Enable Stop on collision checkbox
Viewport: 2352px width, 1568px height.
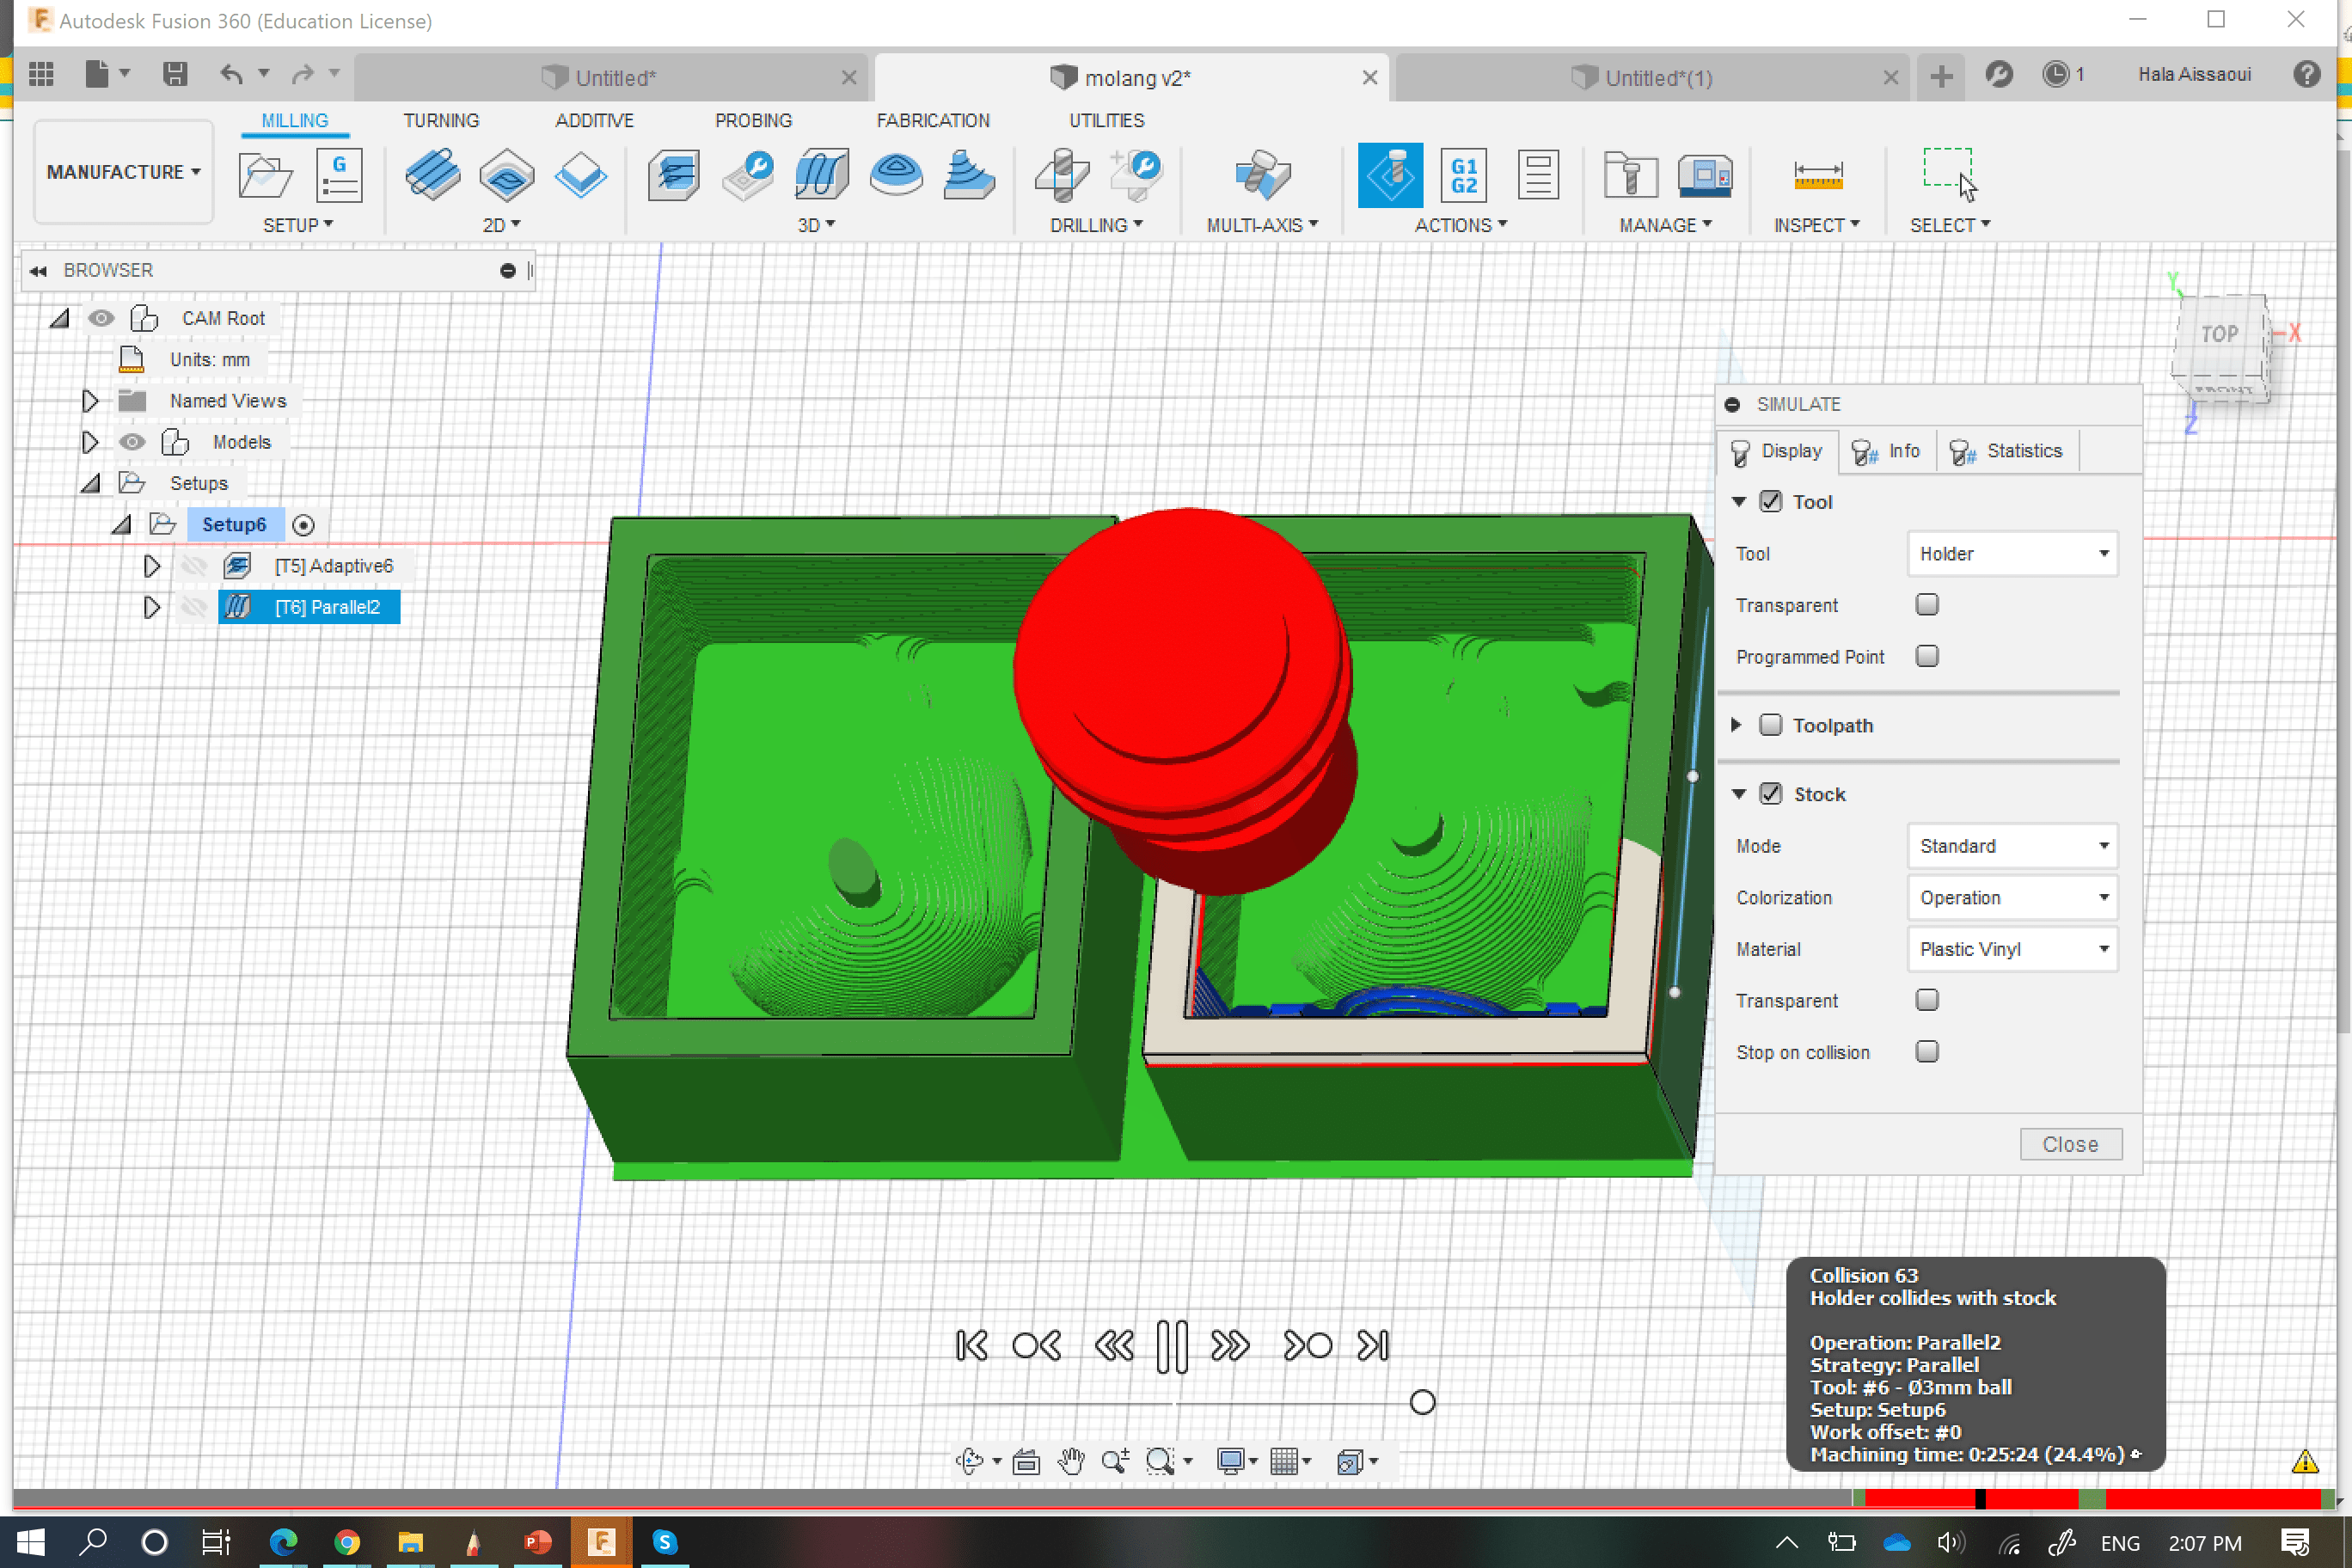point(1926,1052)
